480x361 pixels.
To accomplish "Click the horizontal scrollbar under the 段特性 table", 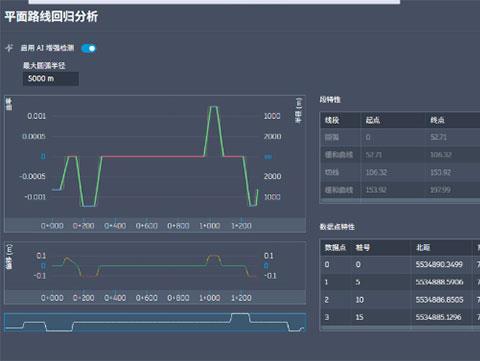I will tap(400, 201).
